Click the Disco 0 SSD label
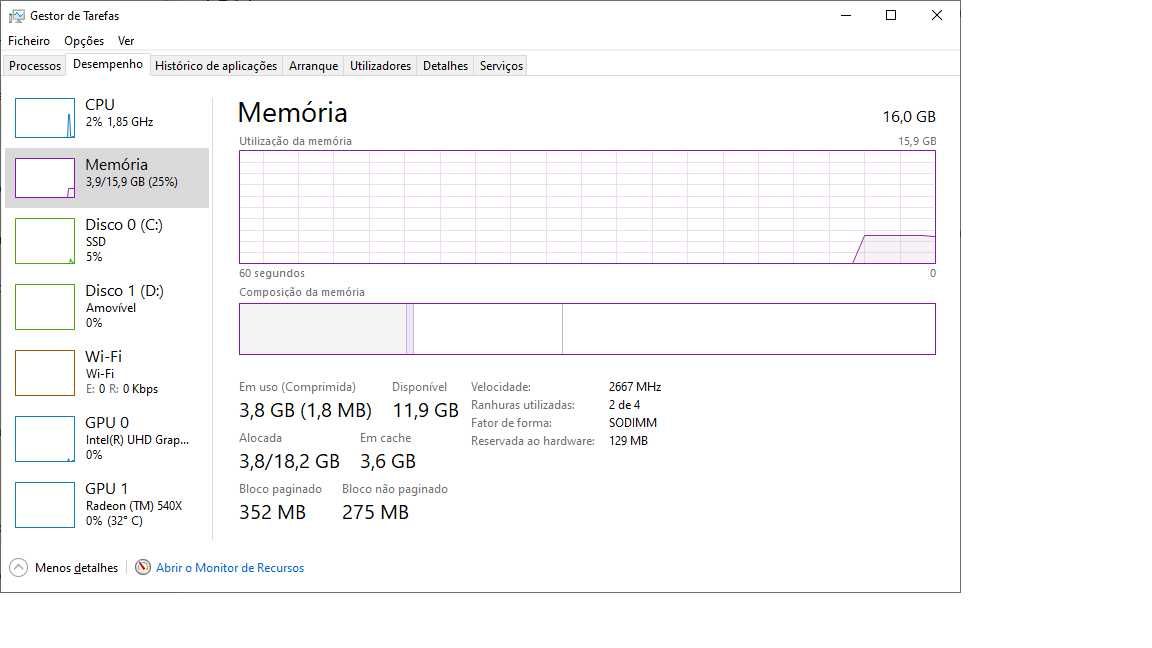This screenshot has height=648, width=1152. click(96, 242)
